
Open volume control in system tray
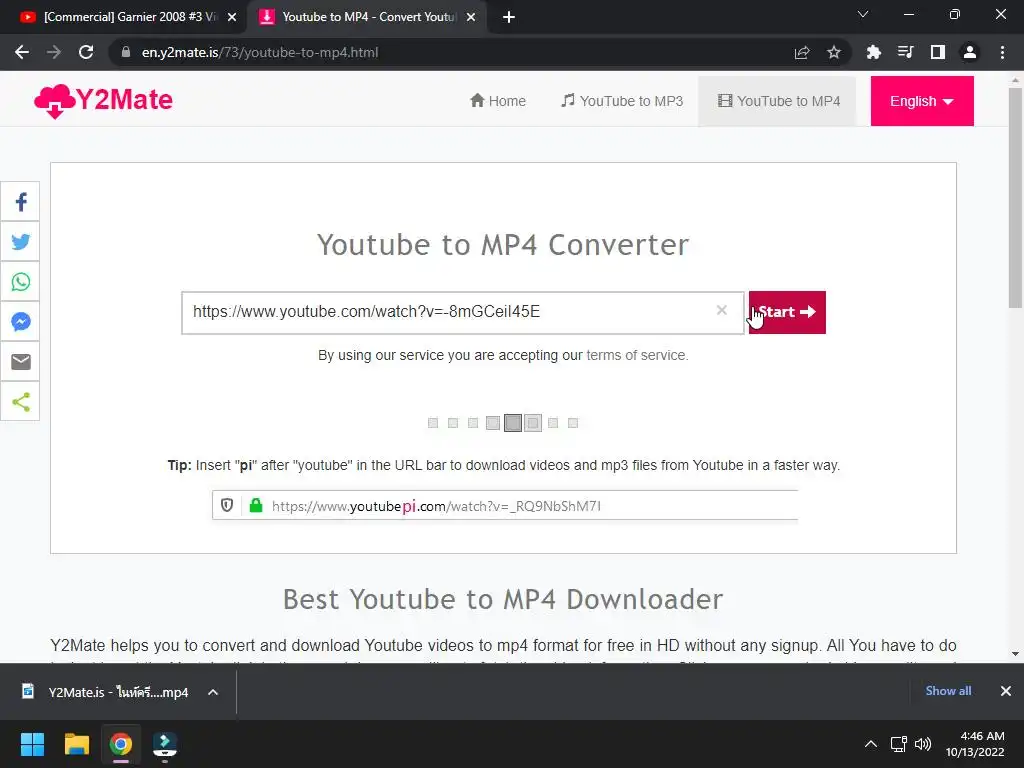point(923,744)
